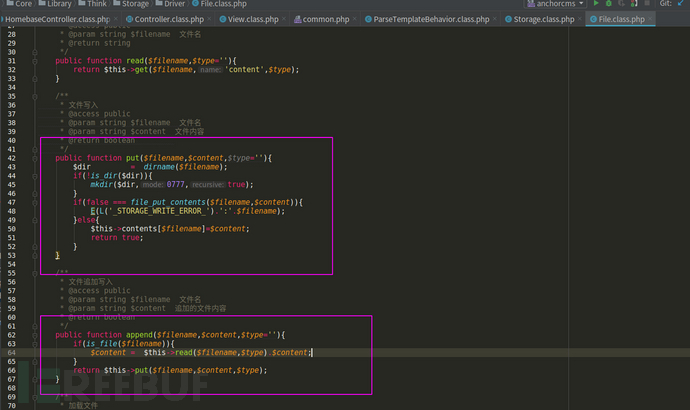Image resolution: width=690 pixels, height=410 pixels.
Task: Collapse the doc comment starting at line 35
Action: [35, 96]
